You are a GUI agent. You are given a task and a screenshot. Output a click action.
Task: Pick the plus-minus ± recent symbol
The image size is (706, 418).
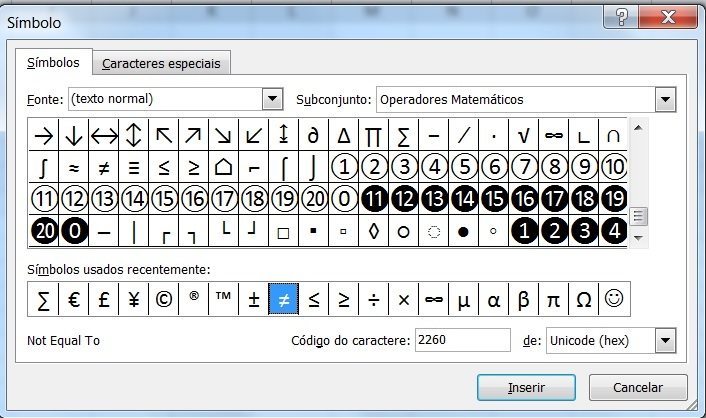(254, 299)
